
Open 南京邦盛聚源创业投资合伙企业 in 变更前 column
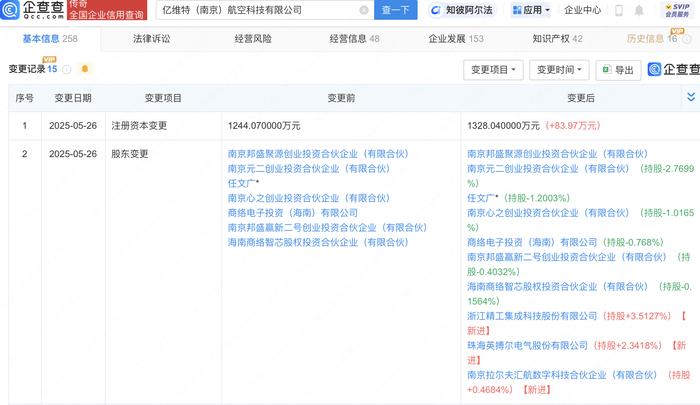click(x=318, y=154)
